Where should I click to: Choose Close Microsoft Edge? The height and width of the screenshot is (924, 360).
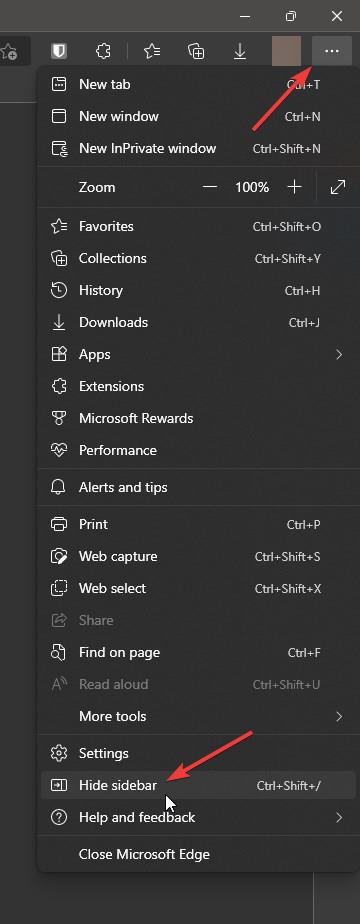198,854
